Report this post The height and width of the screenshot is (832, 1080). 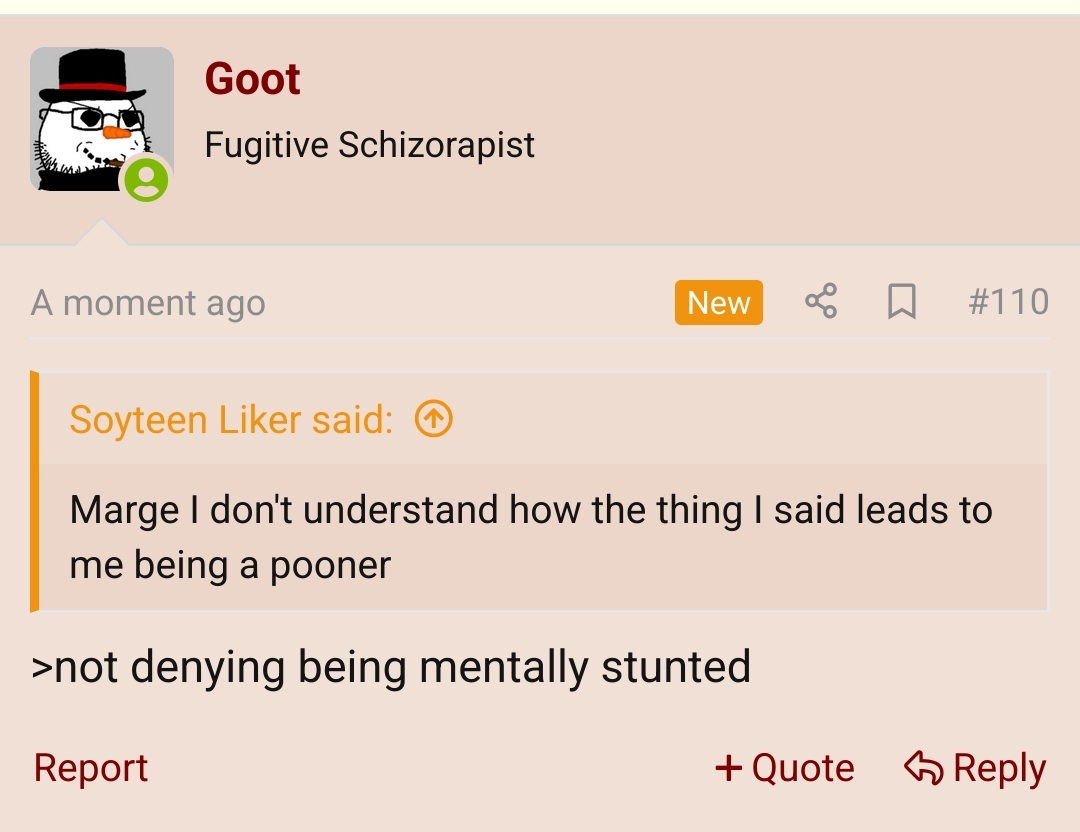91,768
